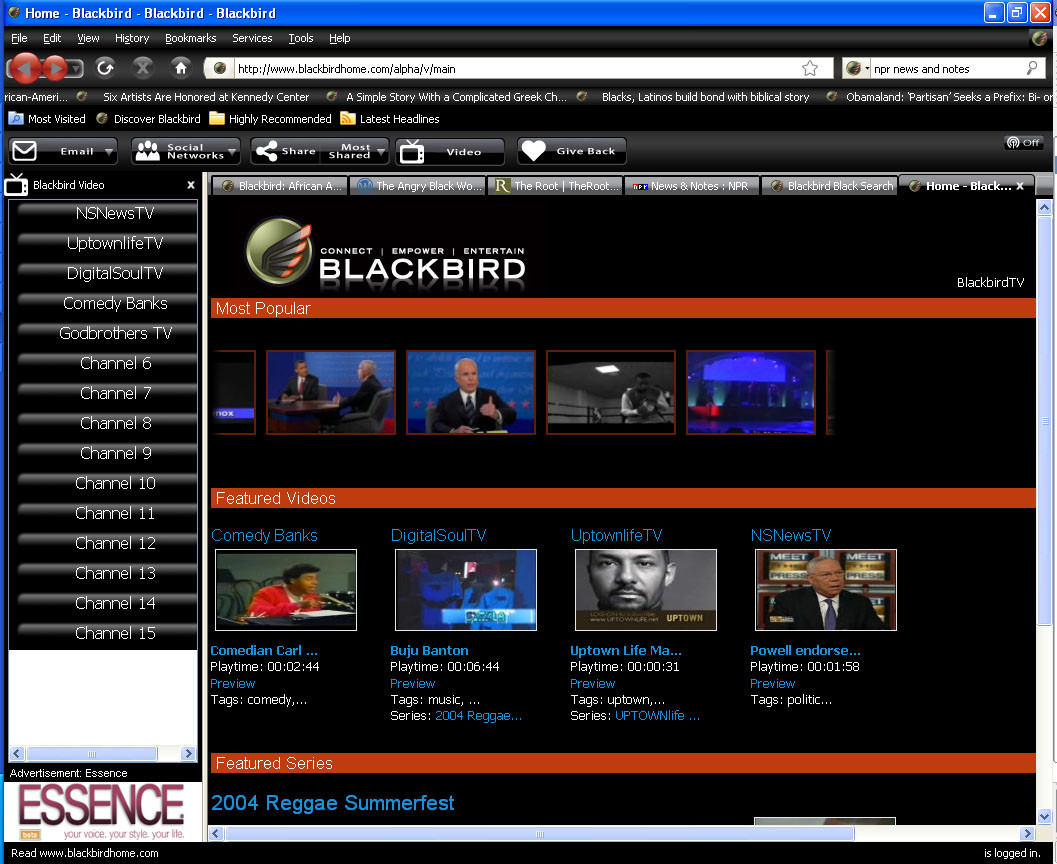This screenshot has width=1057, height=864.
Task: Click Preview under Powell endorse...
Action: 772,683
